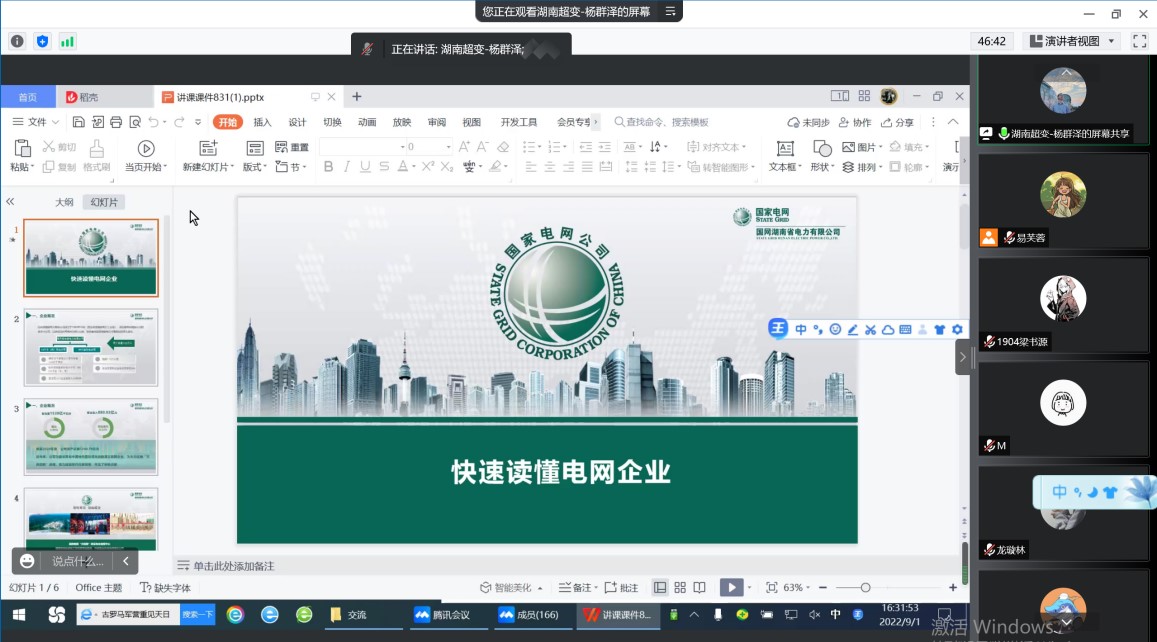Click the Paste (粘贴) icon in ribbon

21,148
